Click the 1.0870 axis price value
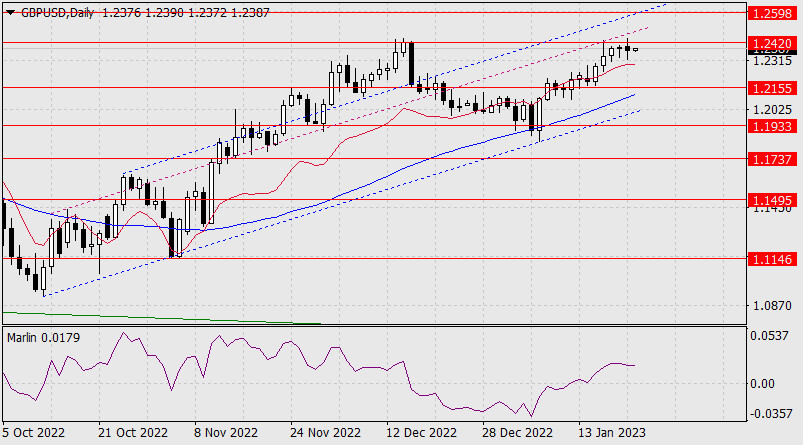 772,306
